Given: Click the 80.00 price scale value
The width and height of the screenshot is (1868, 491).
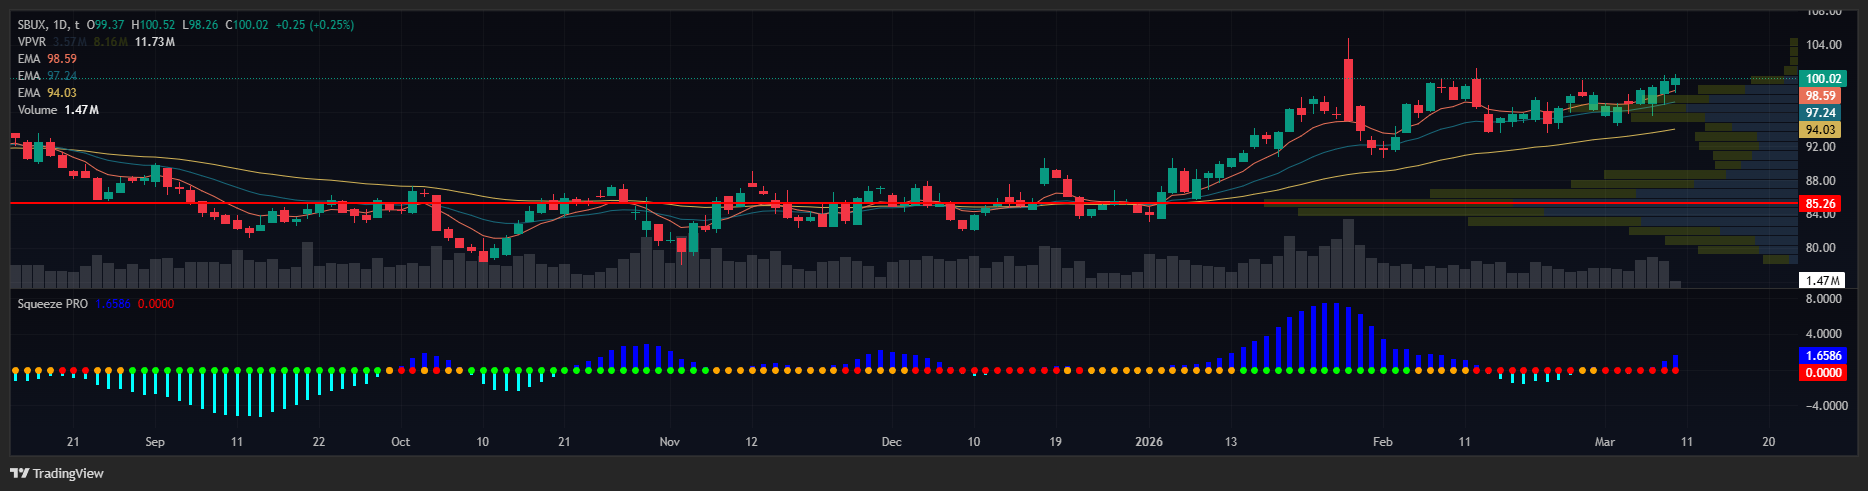Looking at the screenshot, I should tap(1820, 248).
